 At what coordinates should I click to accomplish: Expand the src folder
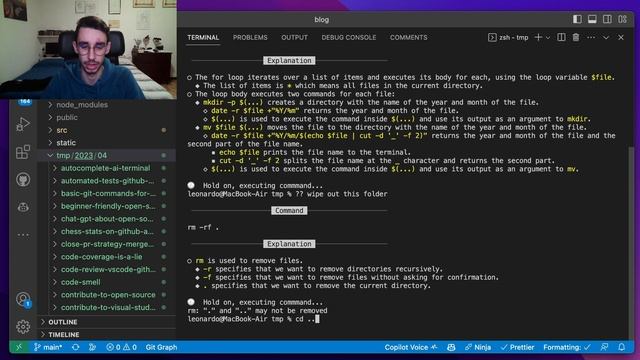[107, 130]
